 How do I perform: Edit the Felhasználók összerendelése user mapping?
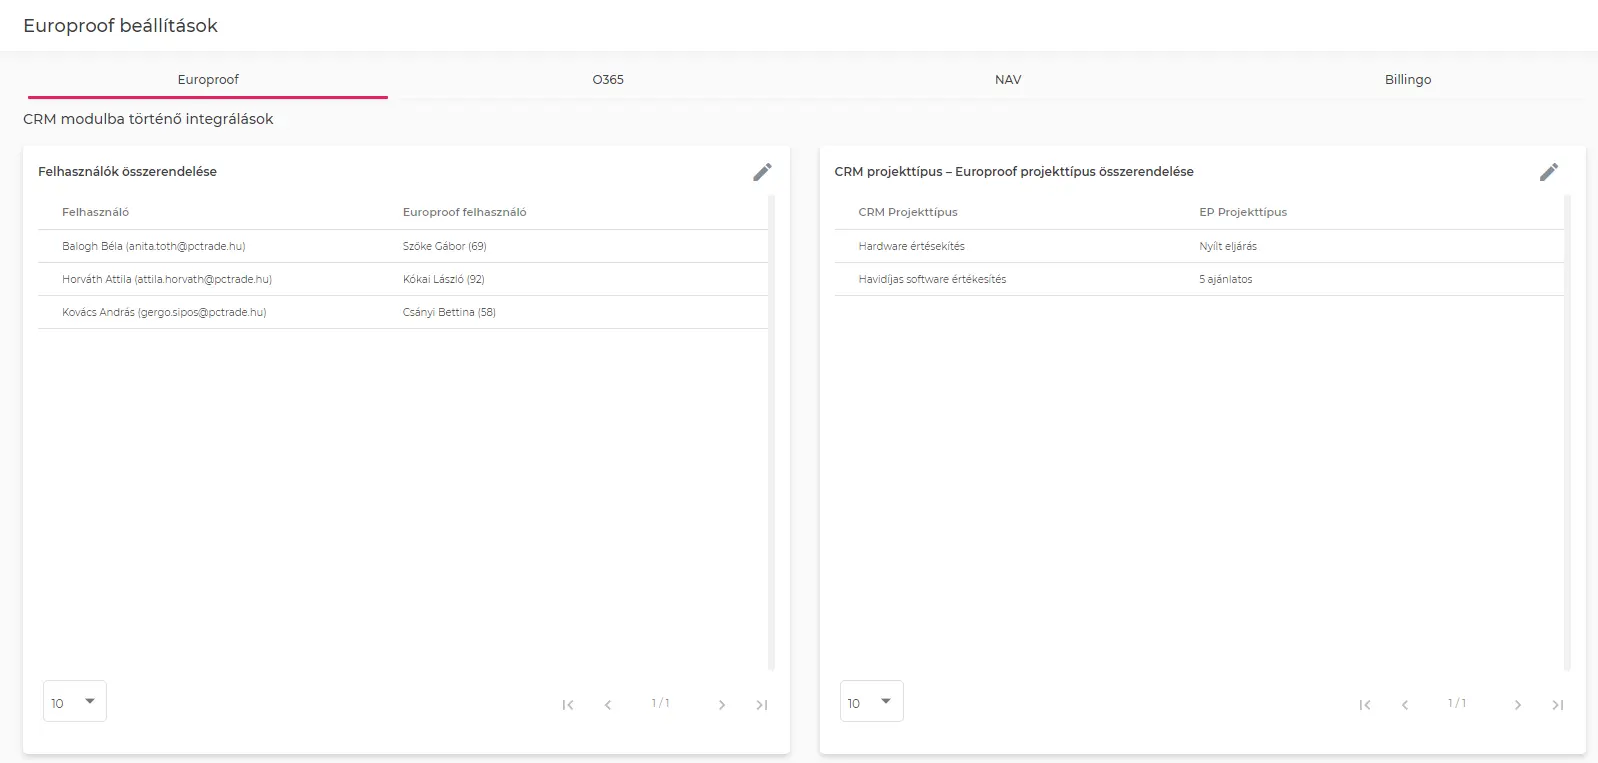762,172
